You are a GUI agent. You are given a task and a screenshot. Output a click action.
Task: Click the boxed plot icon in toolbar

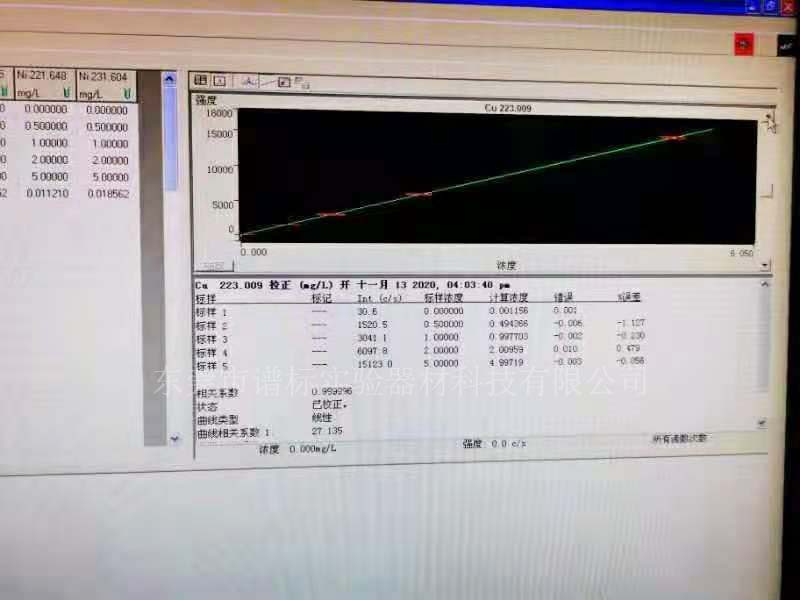[x=283, y=81]
